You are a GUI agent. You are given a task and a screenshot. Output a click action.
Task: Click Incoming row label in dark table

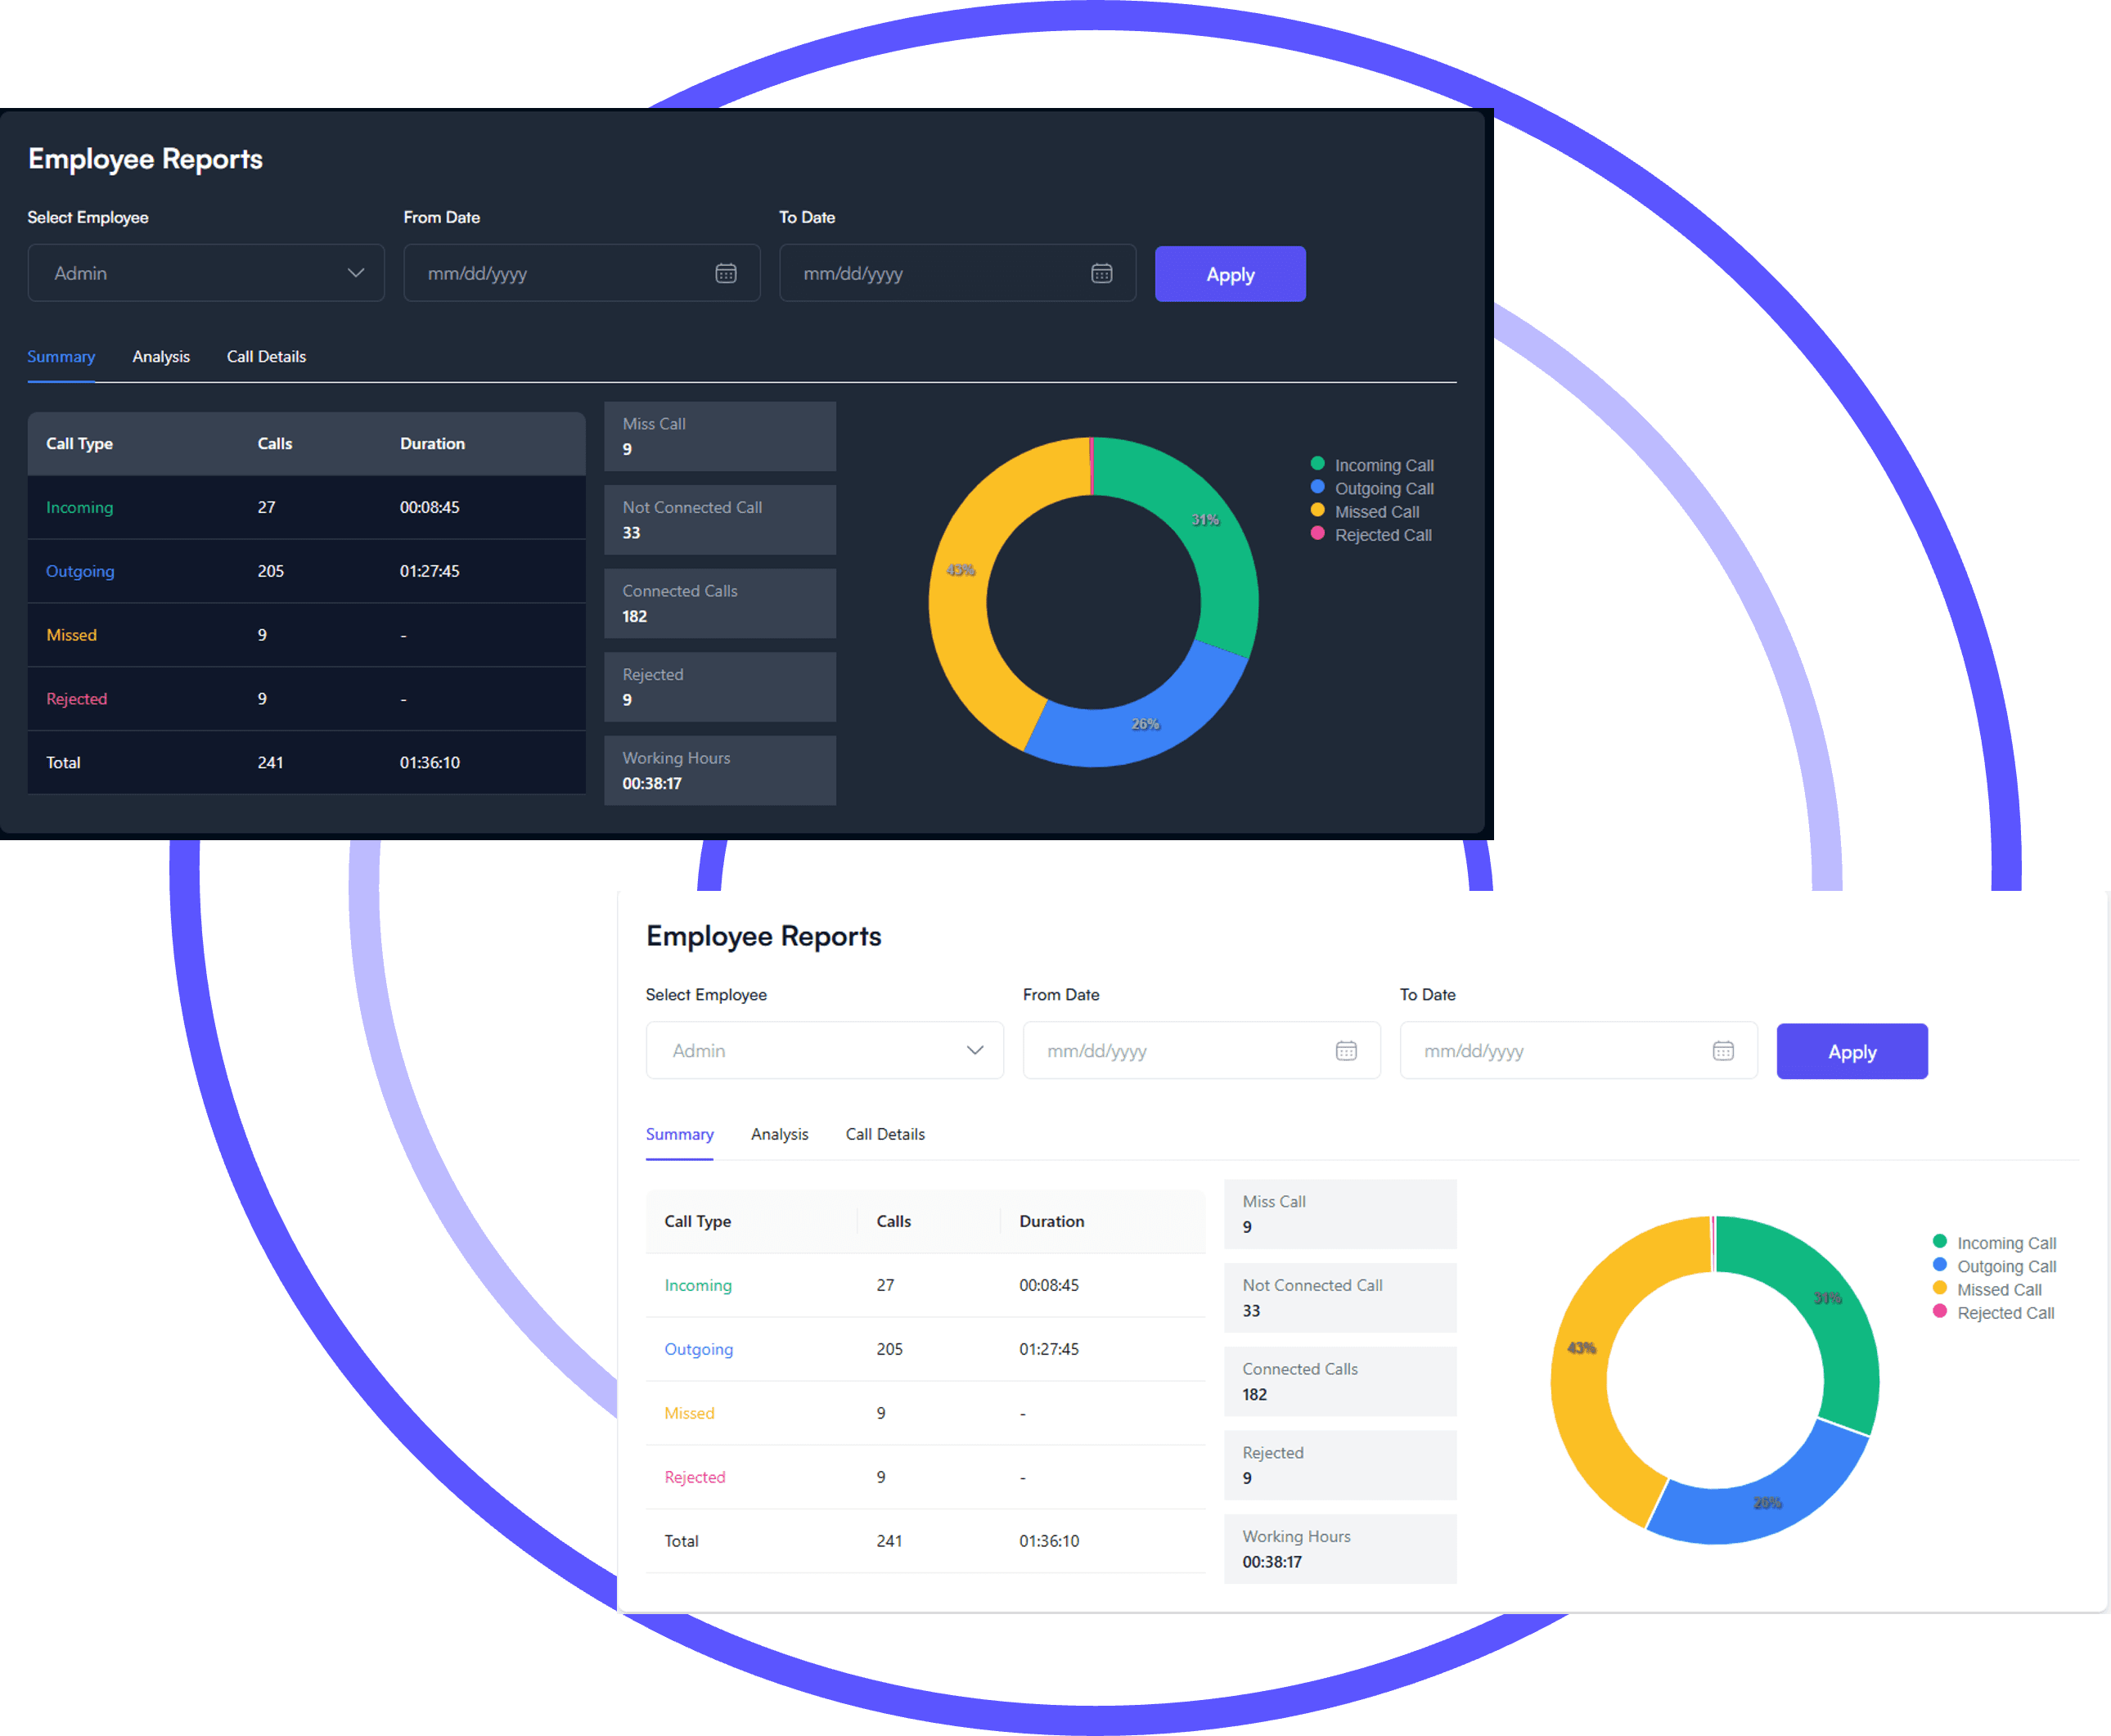coord(80,507)
